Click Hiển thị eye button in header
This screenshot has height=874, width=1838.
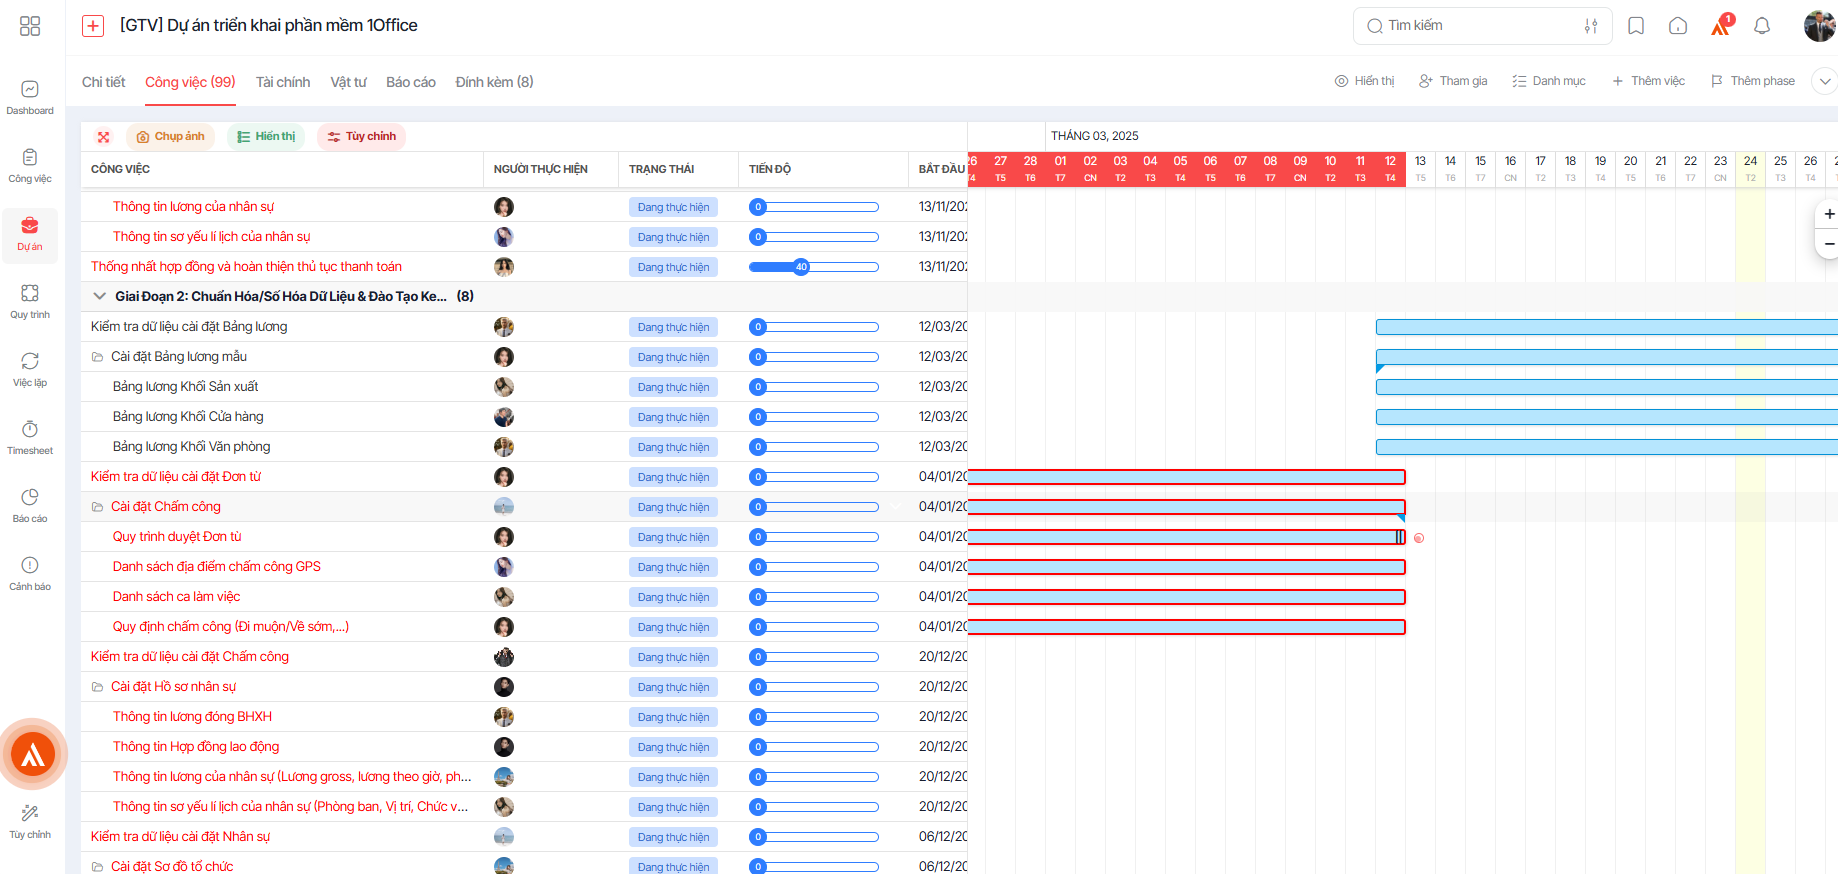(x=1364, y=81)
